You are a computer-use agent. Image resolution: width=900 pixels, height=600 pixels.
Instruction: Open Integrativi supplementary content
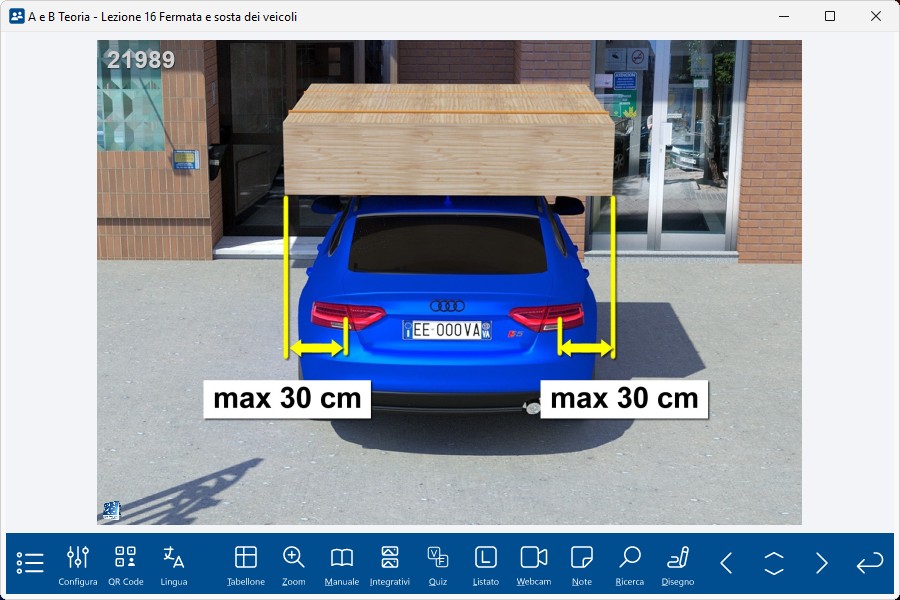(x=390, y=564)
